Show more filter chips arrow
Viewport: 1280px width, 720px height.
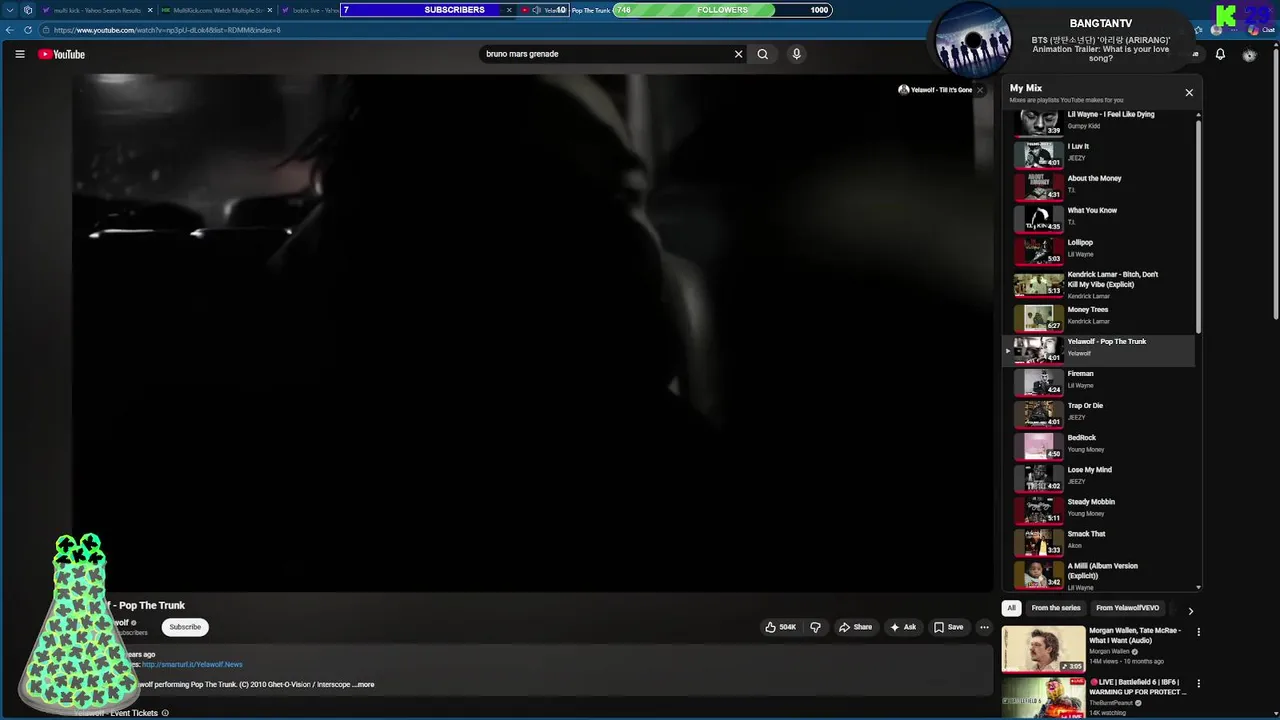tap(1190, 610)
